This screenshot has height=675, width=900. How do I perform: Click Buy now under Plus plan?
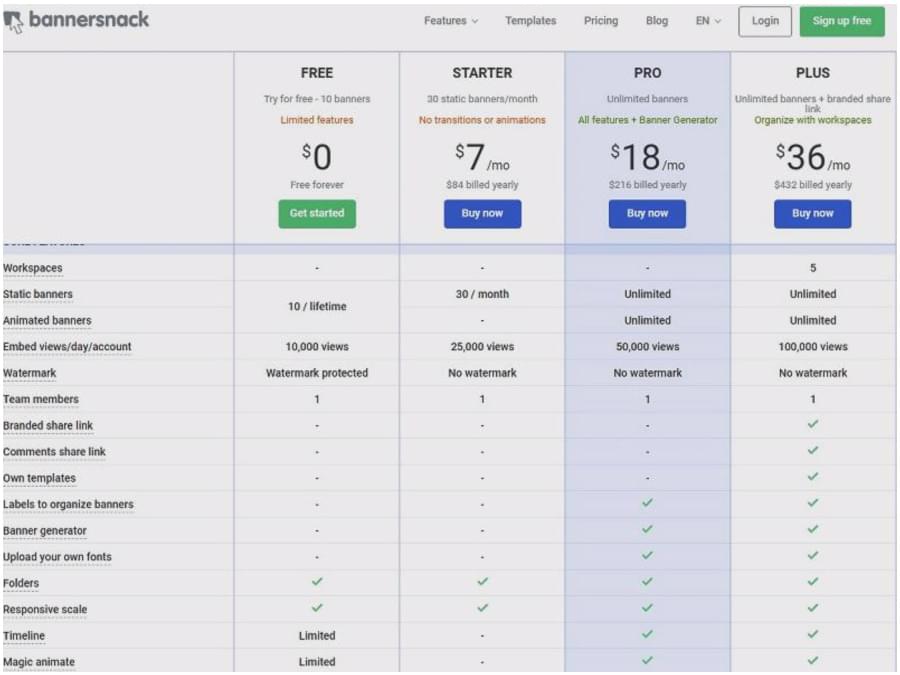point(813,214)
